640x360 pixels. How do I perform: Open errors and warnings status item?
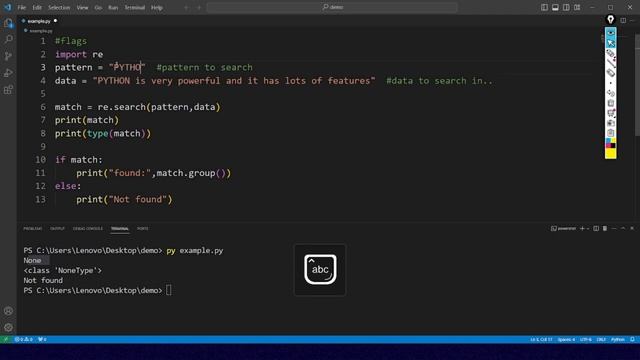pos(24,339)
